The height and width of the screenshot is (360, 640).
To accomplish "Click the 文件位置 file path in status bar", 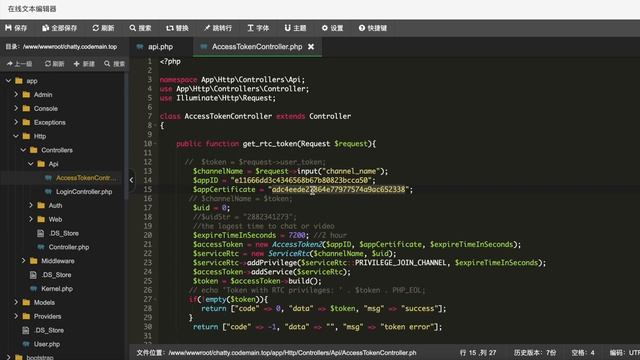I will click(x=276, y=353).
